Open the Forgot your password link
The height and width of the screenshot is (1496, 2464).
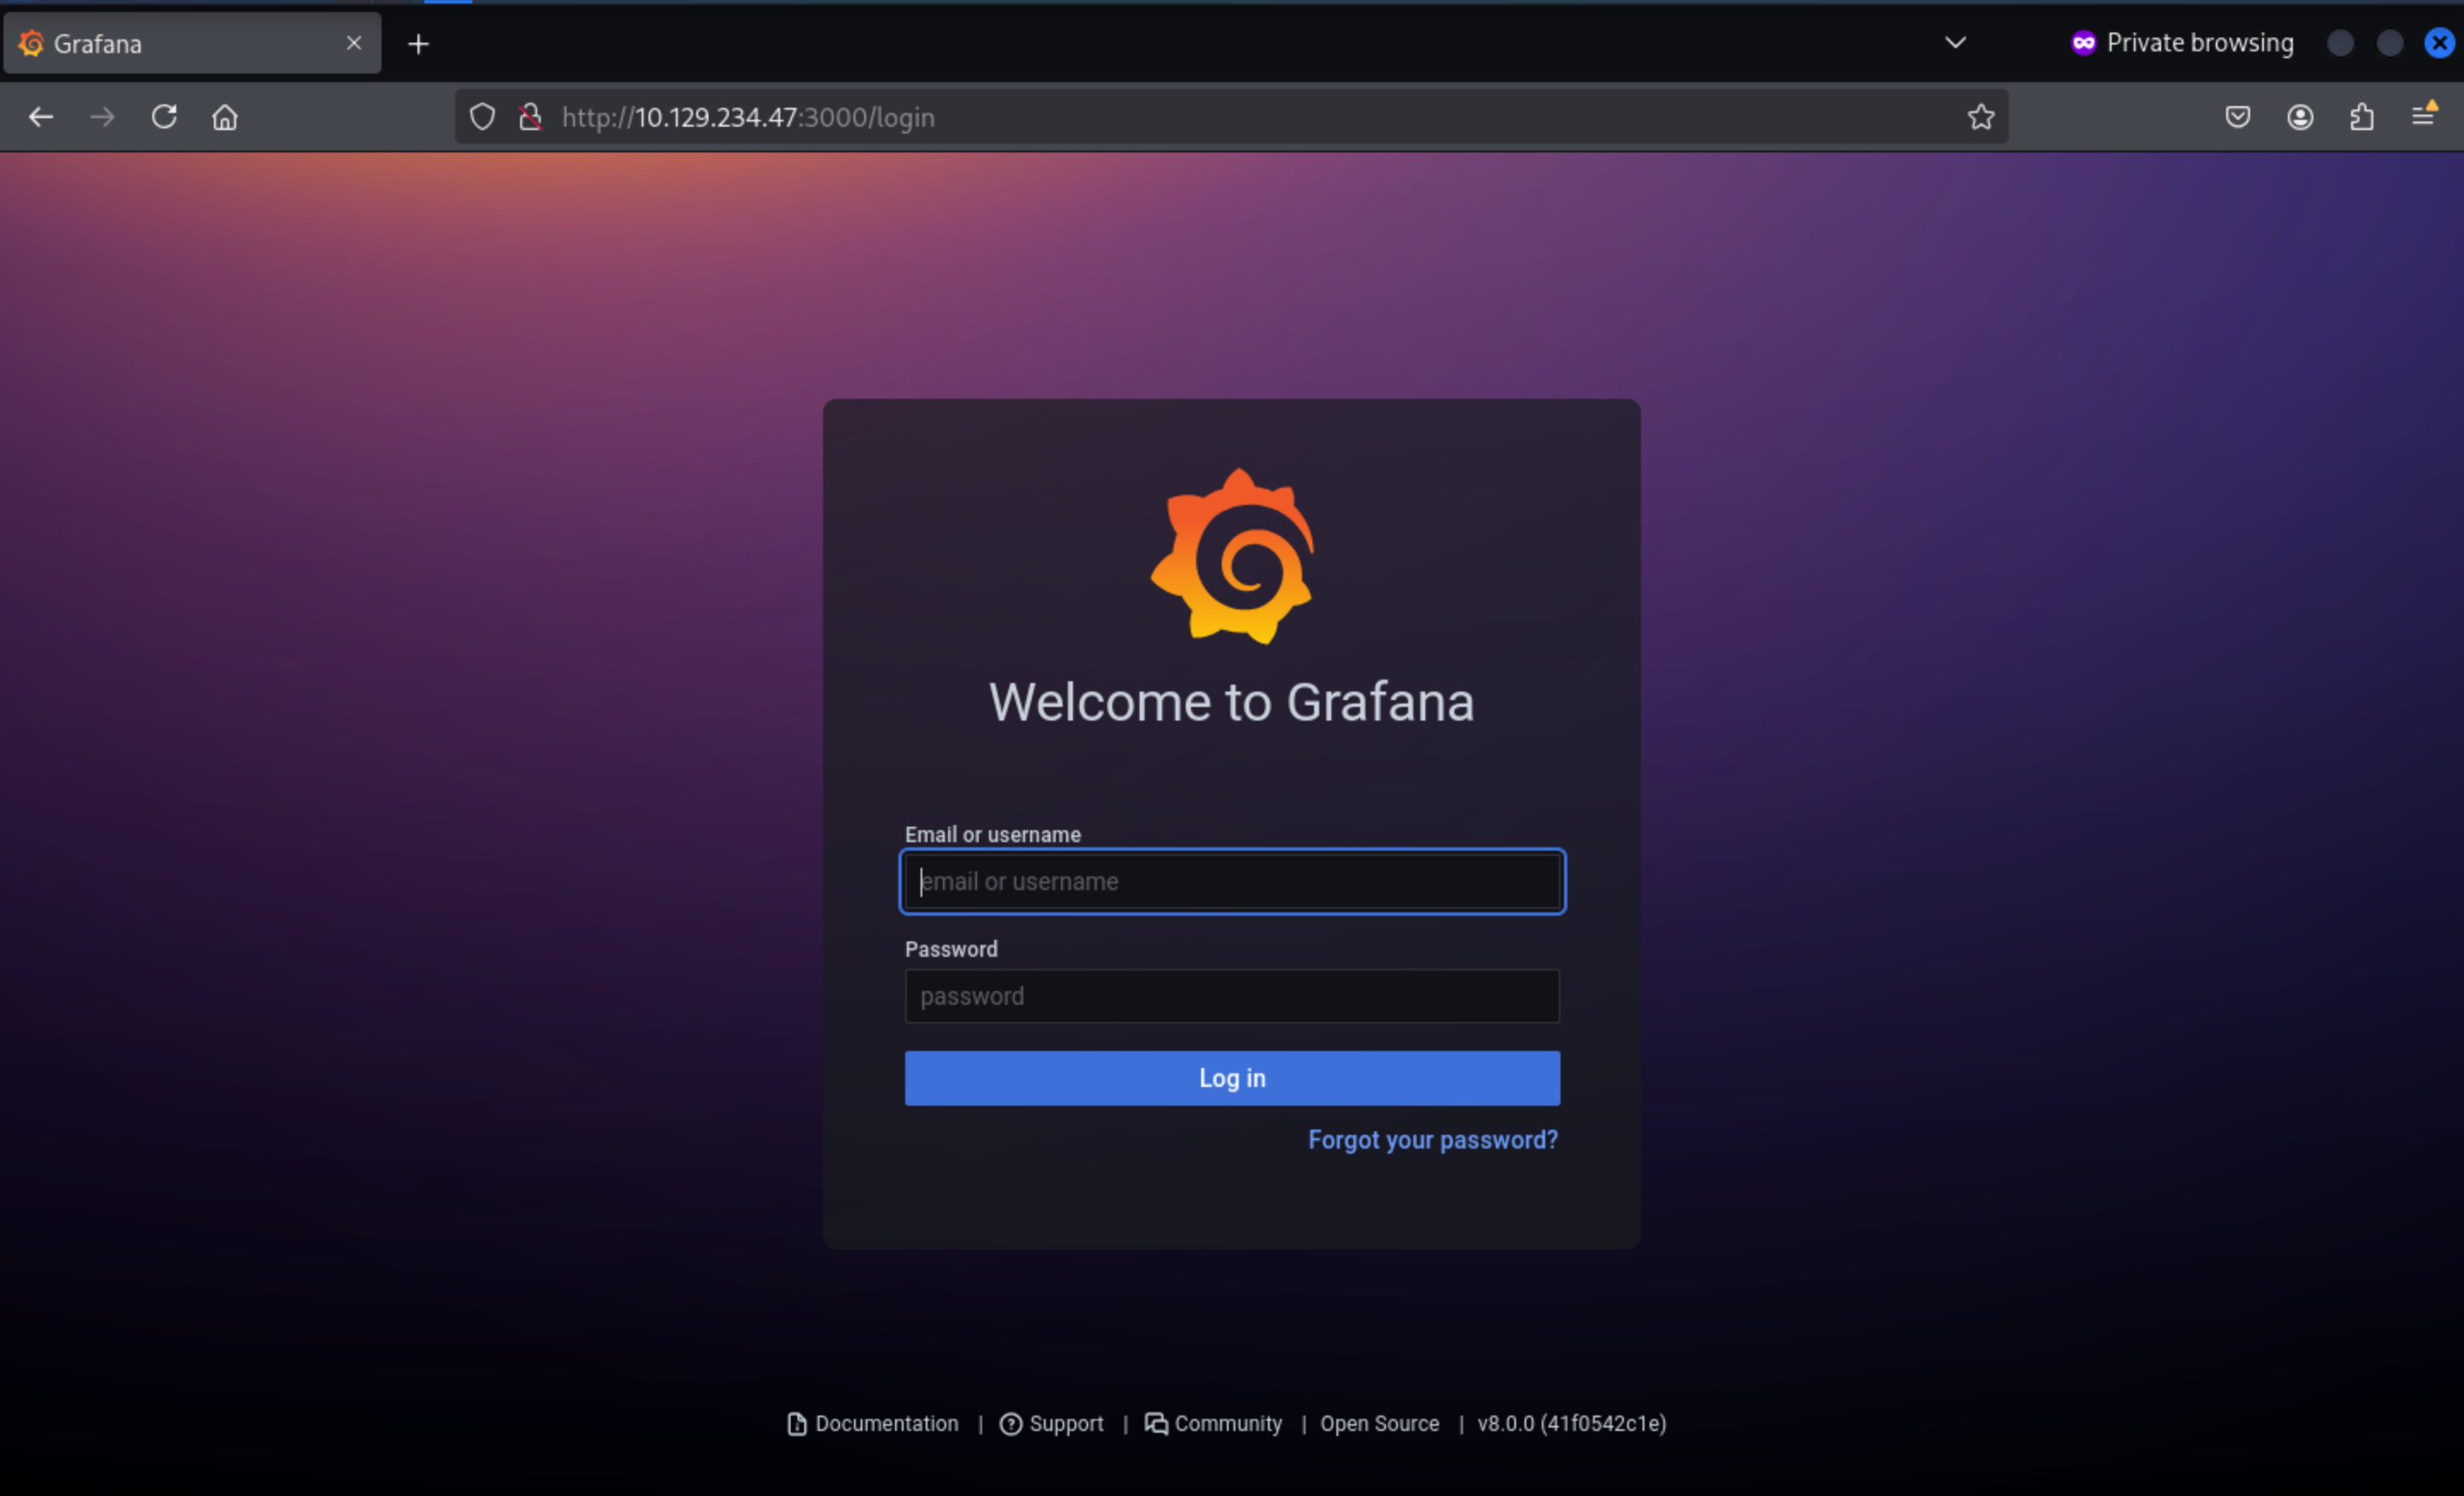tap(1432, 1140)
